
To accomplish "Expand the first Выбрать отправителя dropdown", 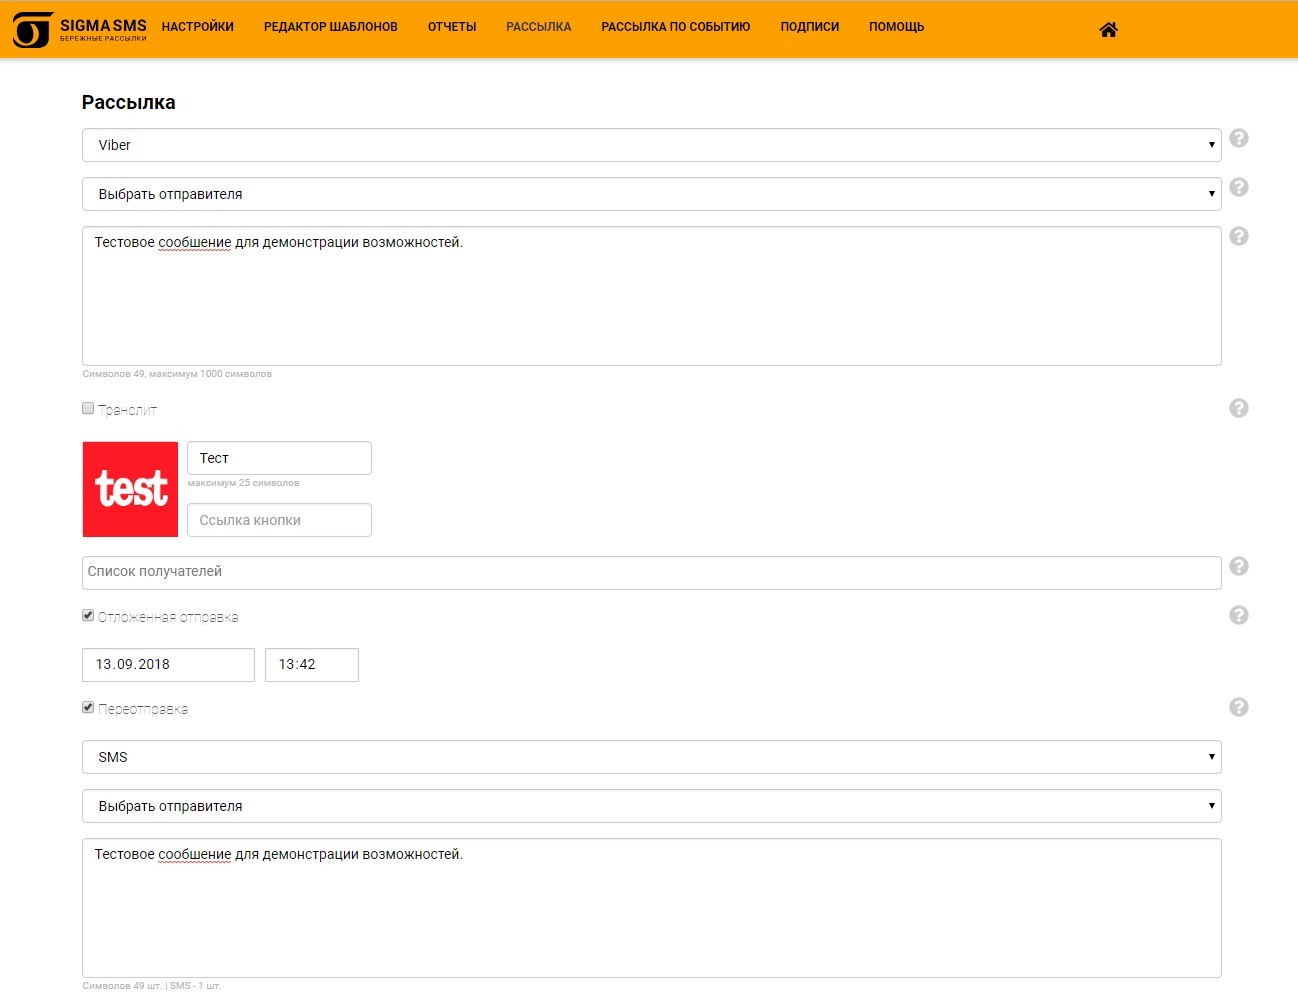I will click(x=651, y=194).
